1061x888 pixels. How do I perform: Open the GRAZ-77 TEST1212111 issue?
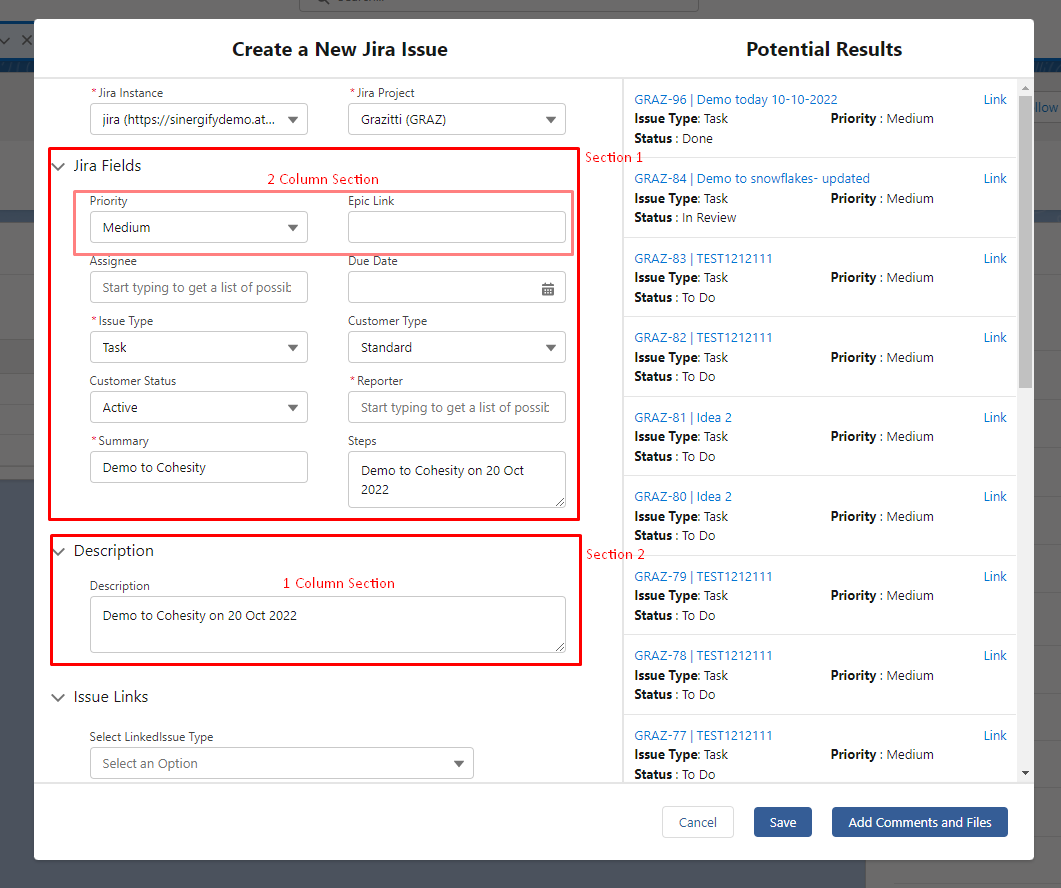[x=703, y=736]
